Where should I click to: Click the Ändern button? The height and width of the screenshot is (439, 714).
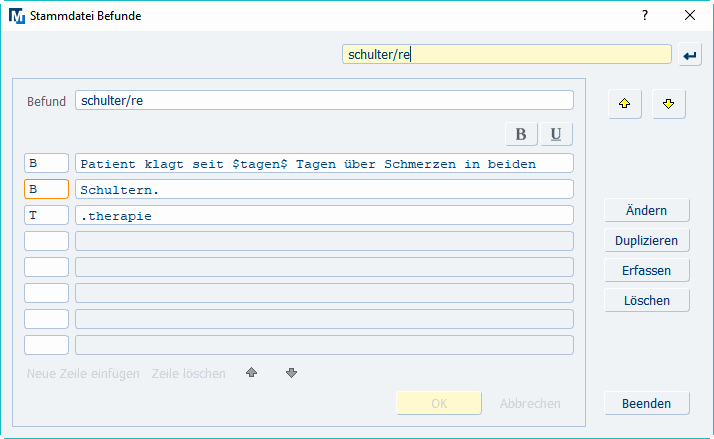point(647,210)
